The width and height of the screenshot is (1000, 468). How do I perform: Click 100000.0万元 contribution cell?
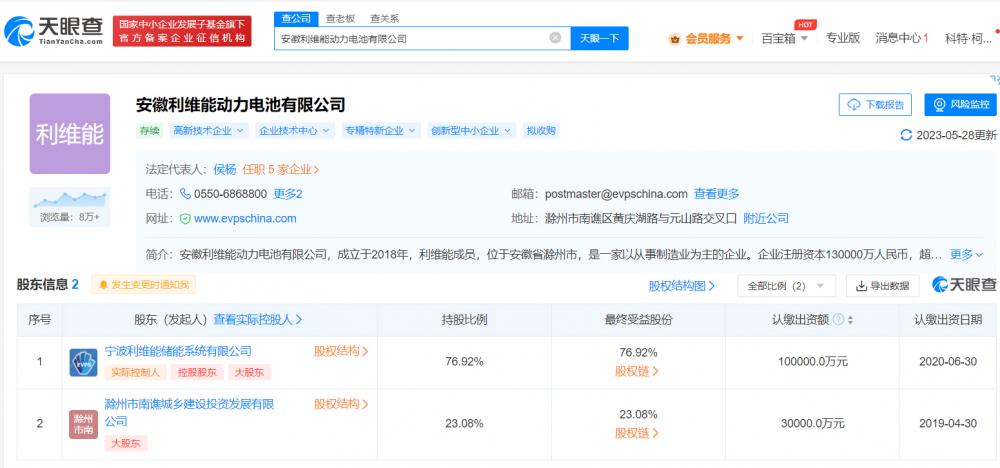(x=812, y=362)
